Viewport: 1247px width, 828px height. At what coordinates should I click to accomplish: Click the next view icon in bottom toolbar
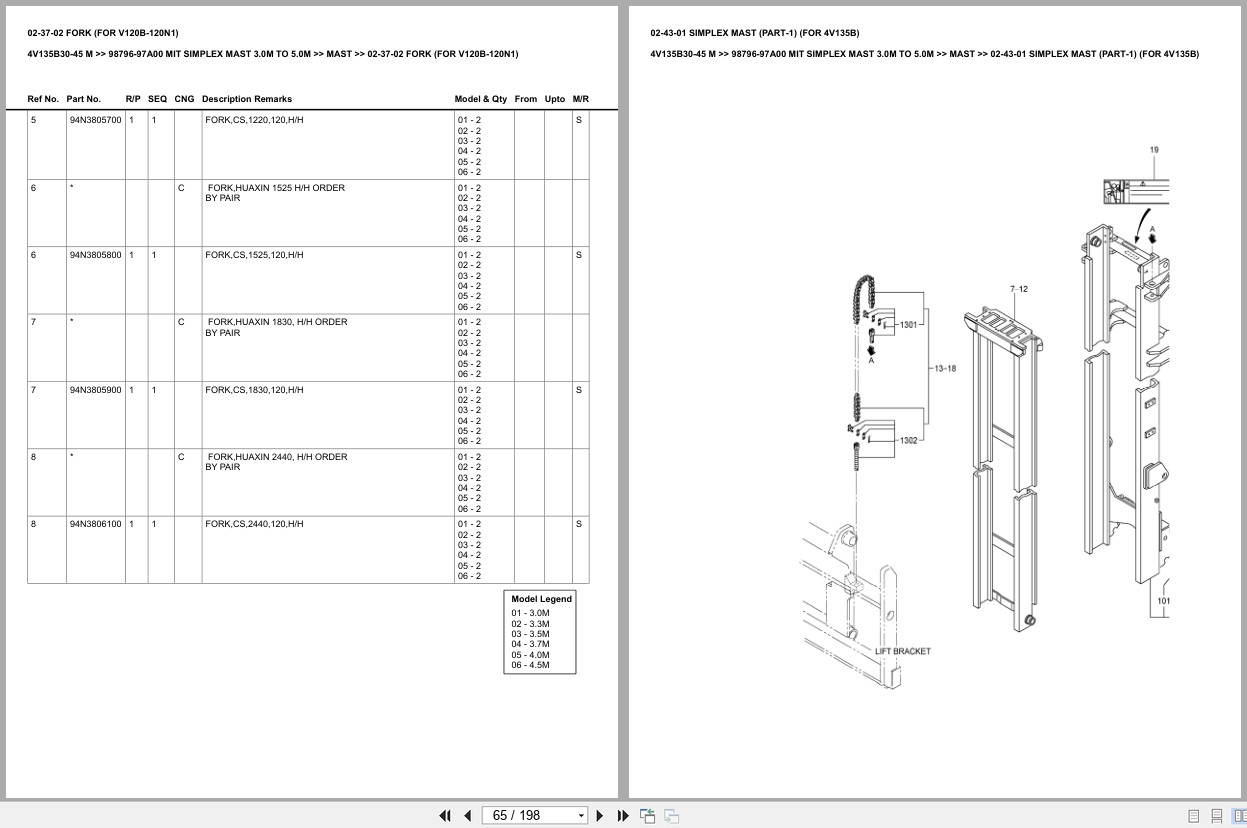[671, 815]
